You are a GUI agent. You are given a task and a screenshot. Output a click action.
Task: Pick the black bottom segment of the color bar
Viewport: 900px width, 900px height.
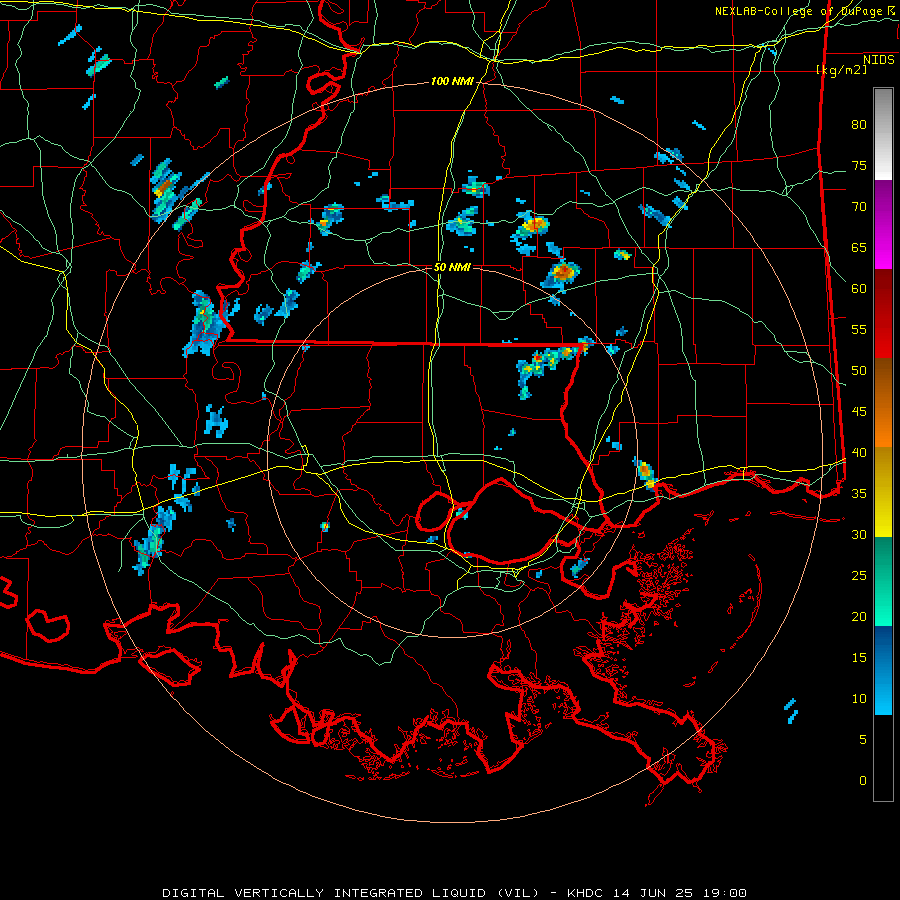(x=883, y=758)
